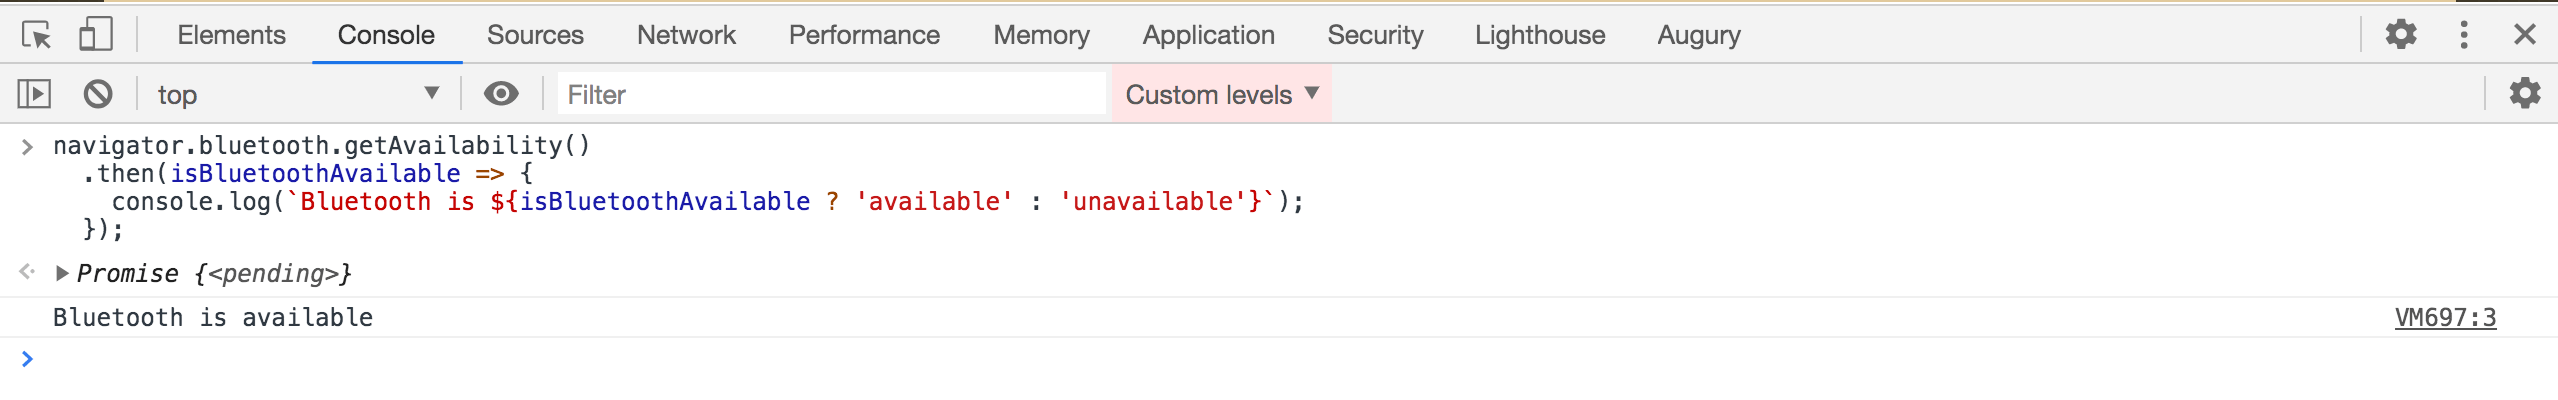Show the console sidebar icon
Image resolution: width=2558 pixels, height=400 pixels.
(x=34, y=94)
